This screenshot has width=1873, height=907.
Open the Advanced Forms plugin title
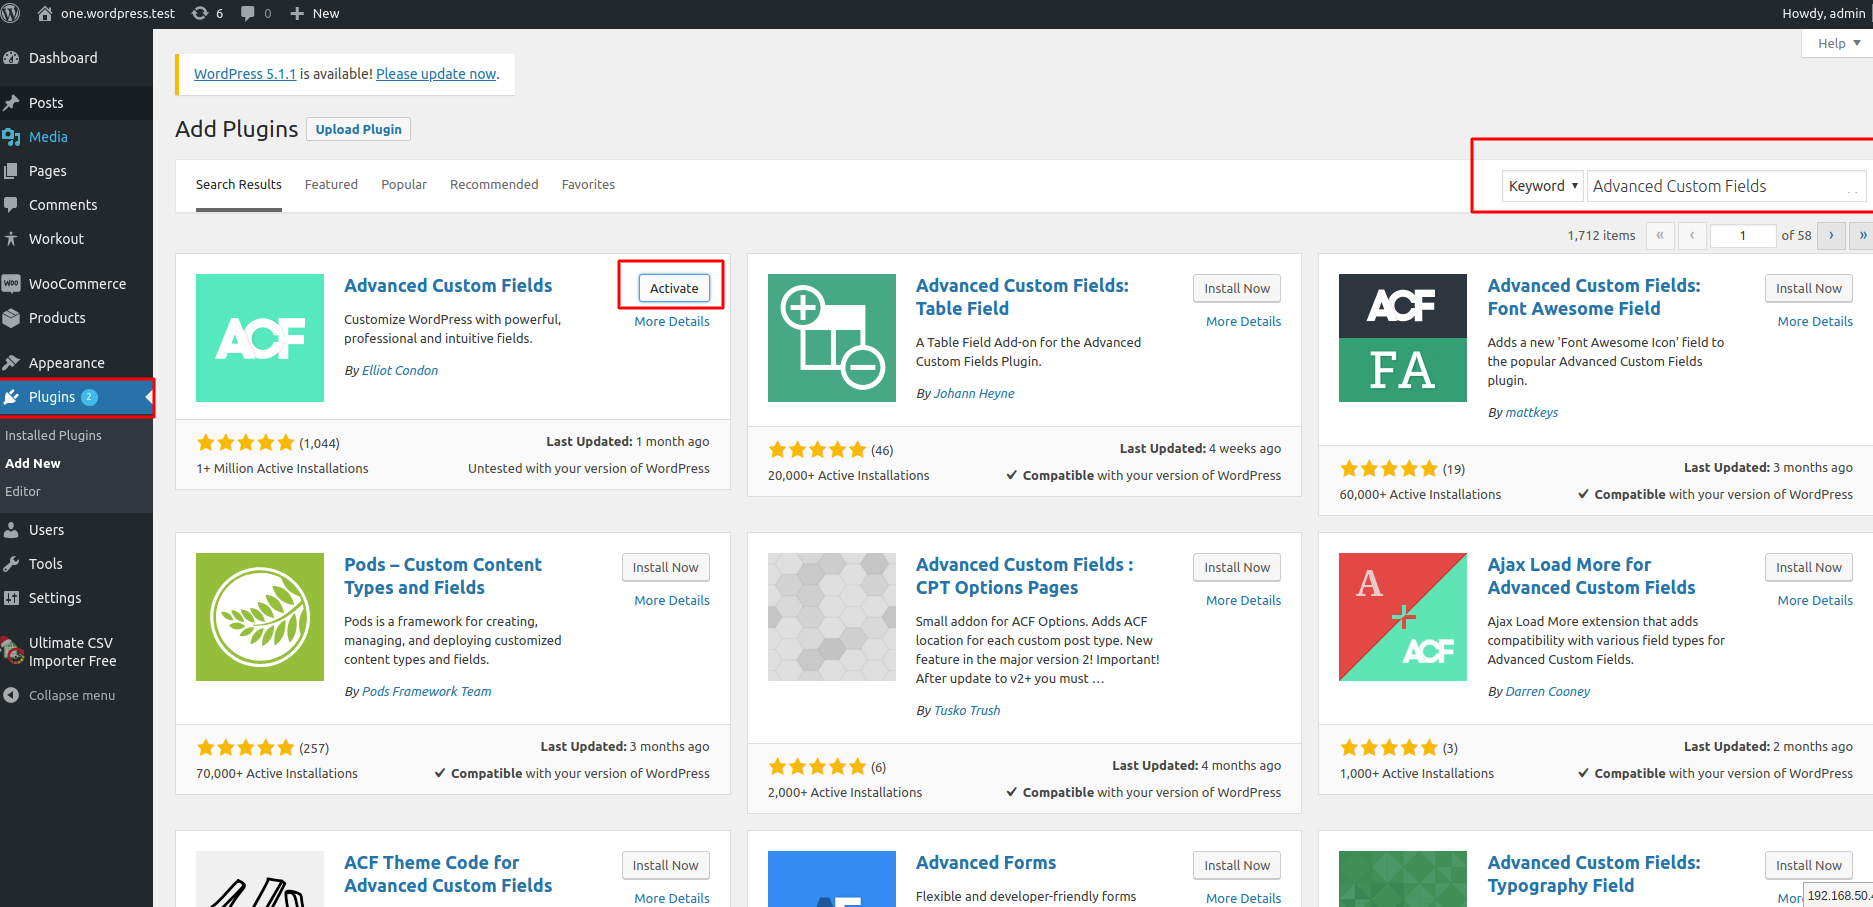coord(986,862)
